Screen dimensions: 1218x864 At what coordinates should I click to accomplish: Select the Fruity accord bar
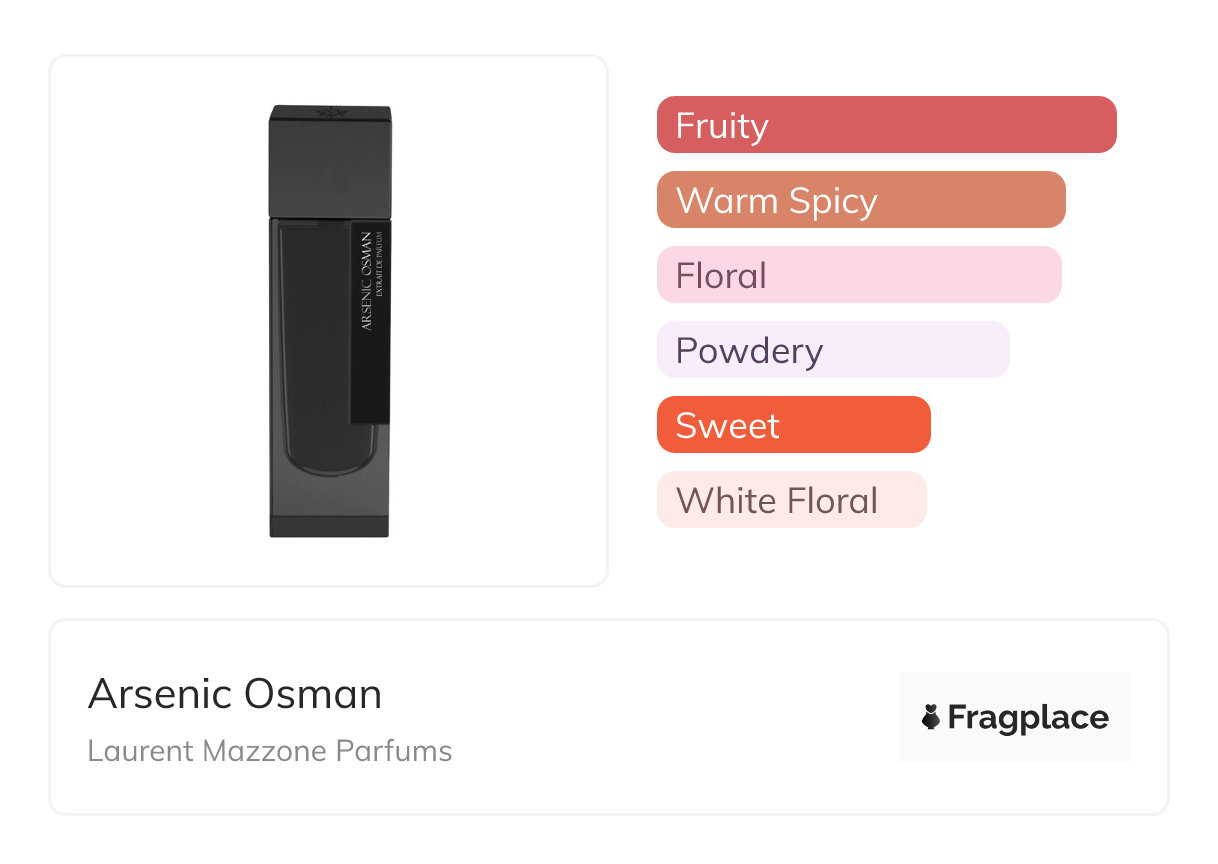click(x=886, y=125)
